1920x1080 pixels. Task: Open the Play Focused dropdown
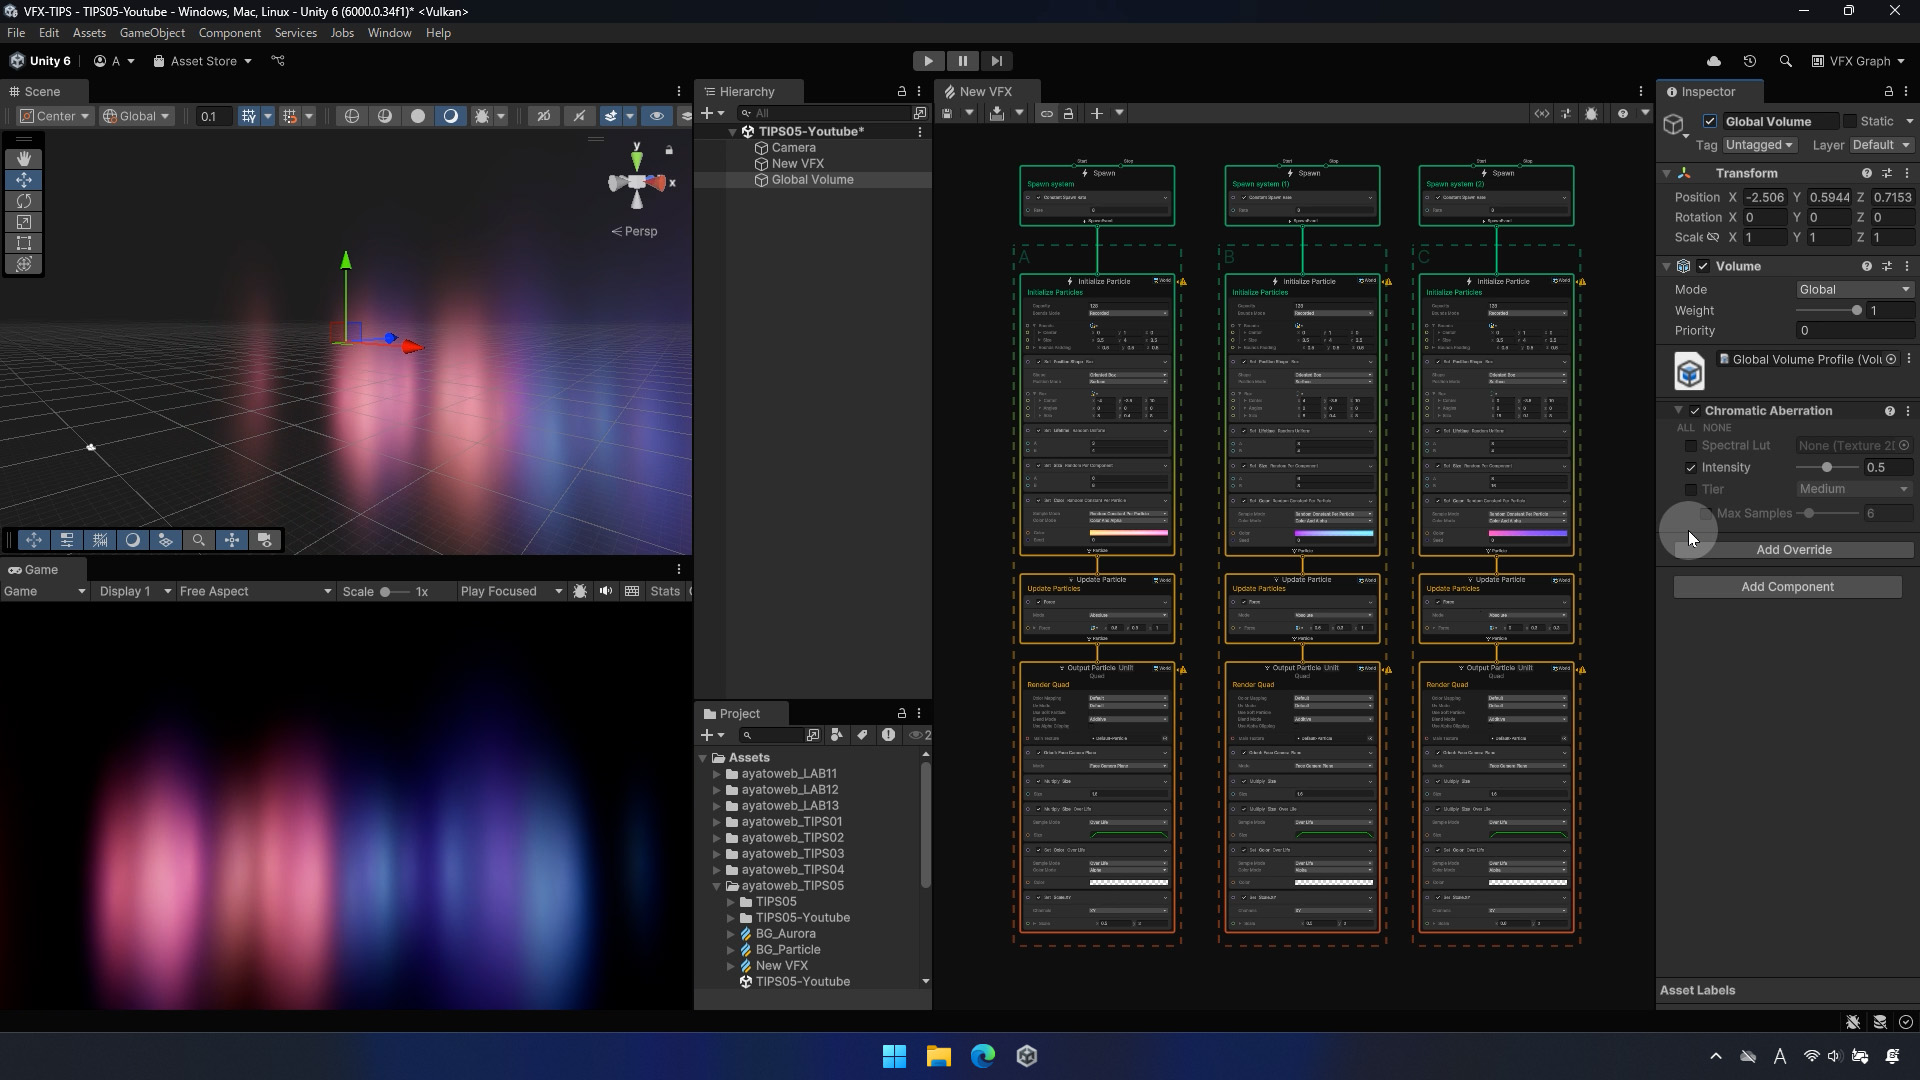pyautogui.click(x=511, y=591)
